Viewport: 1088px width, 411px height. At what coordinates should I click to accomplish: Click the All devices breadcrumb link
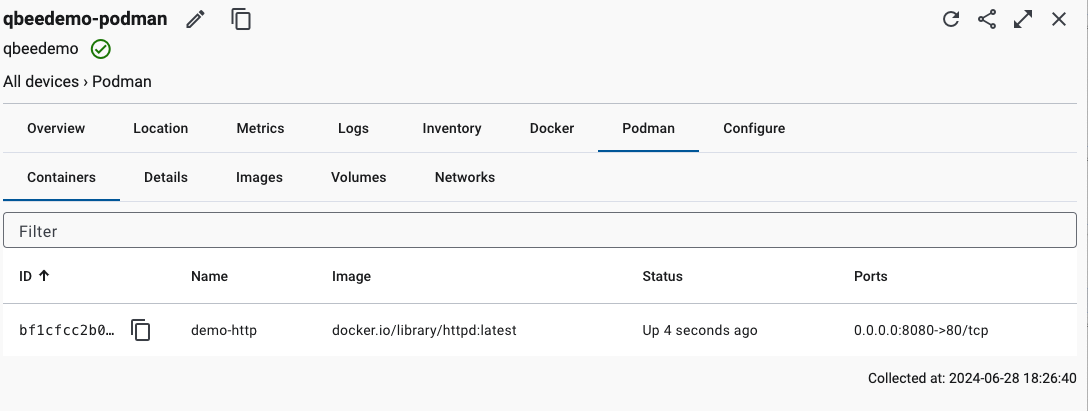coord(41,82)
